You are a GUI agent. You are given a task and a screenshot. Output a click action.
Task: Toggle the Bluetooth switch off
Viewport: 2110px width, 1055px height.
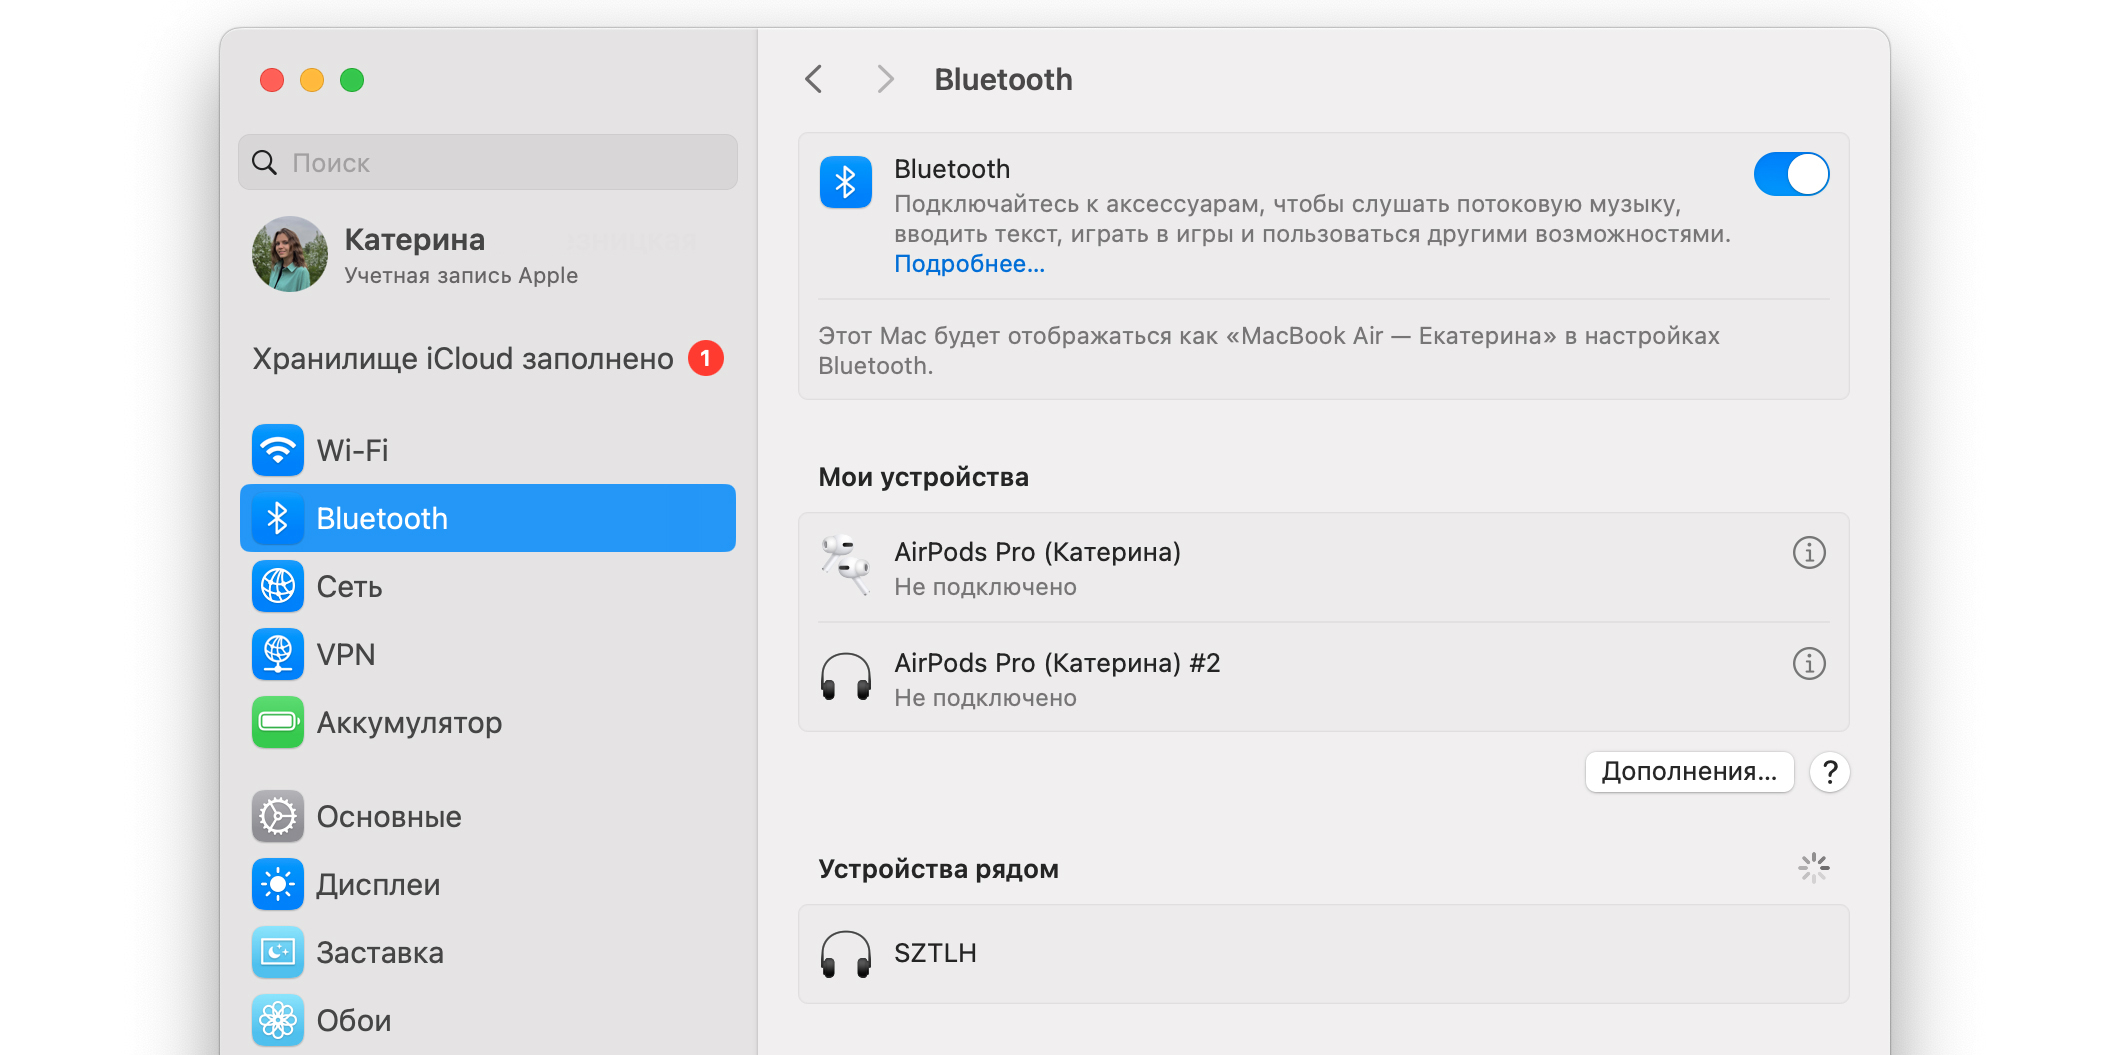coord(1791,175)
